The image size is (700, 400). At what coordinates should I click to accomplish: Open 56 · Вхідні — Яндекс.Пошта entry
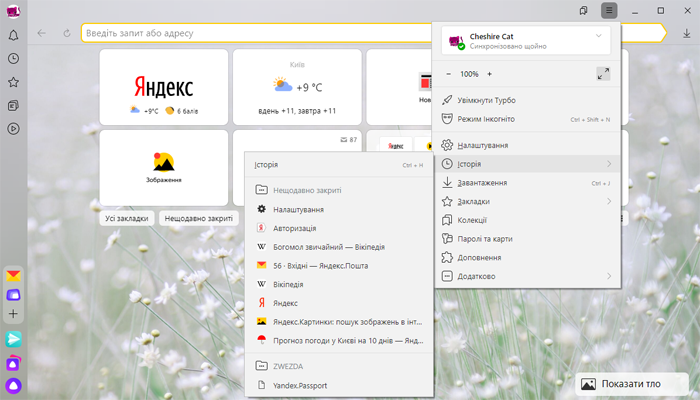point(339,266)
